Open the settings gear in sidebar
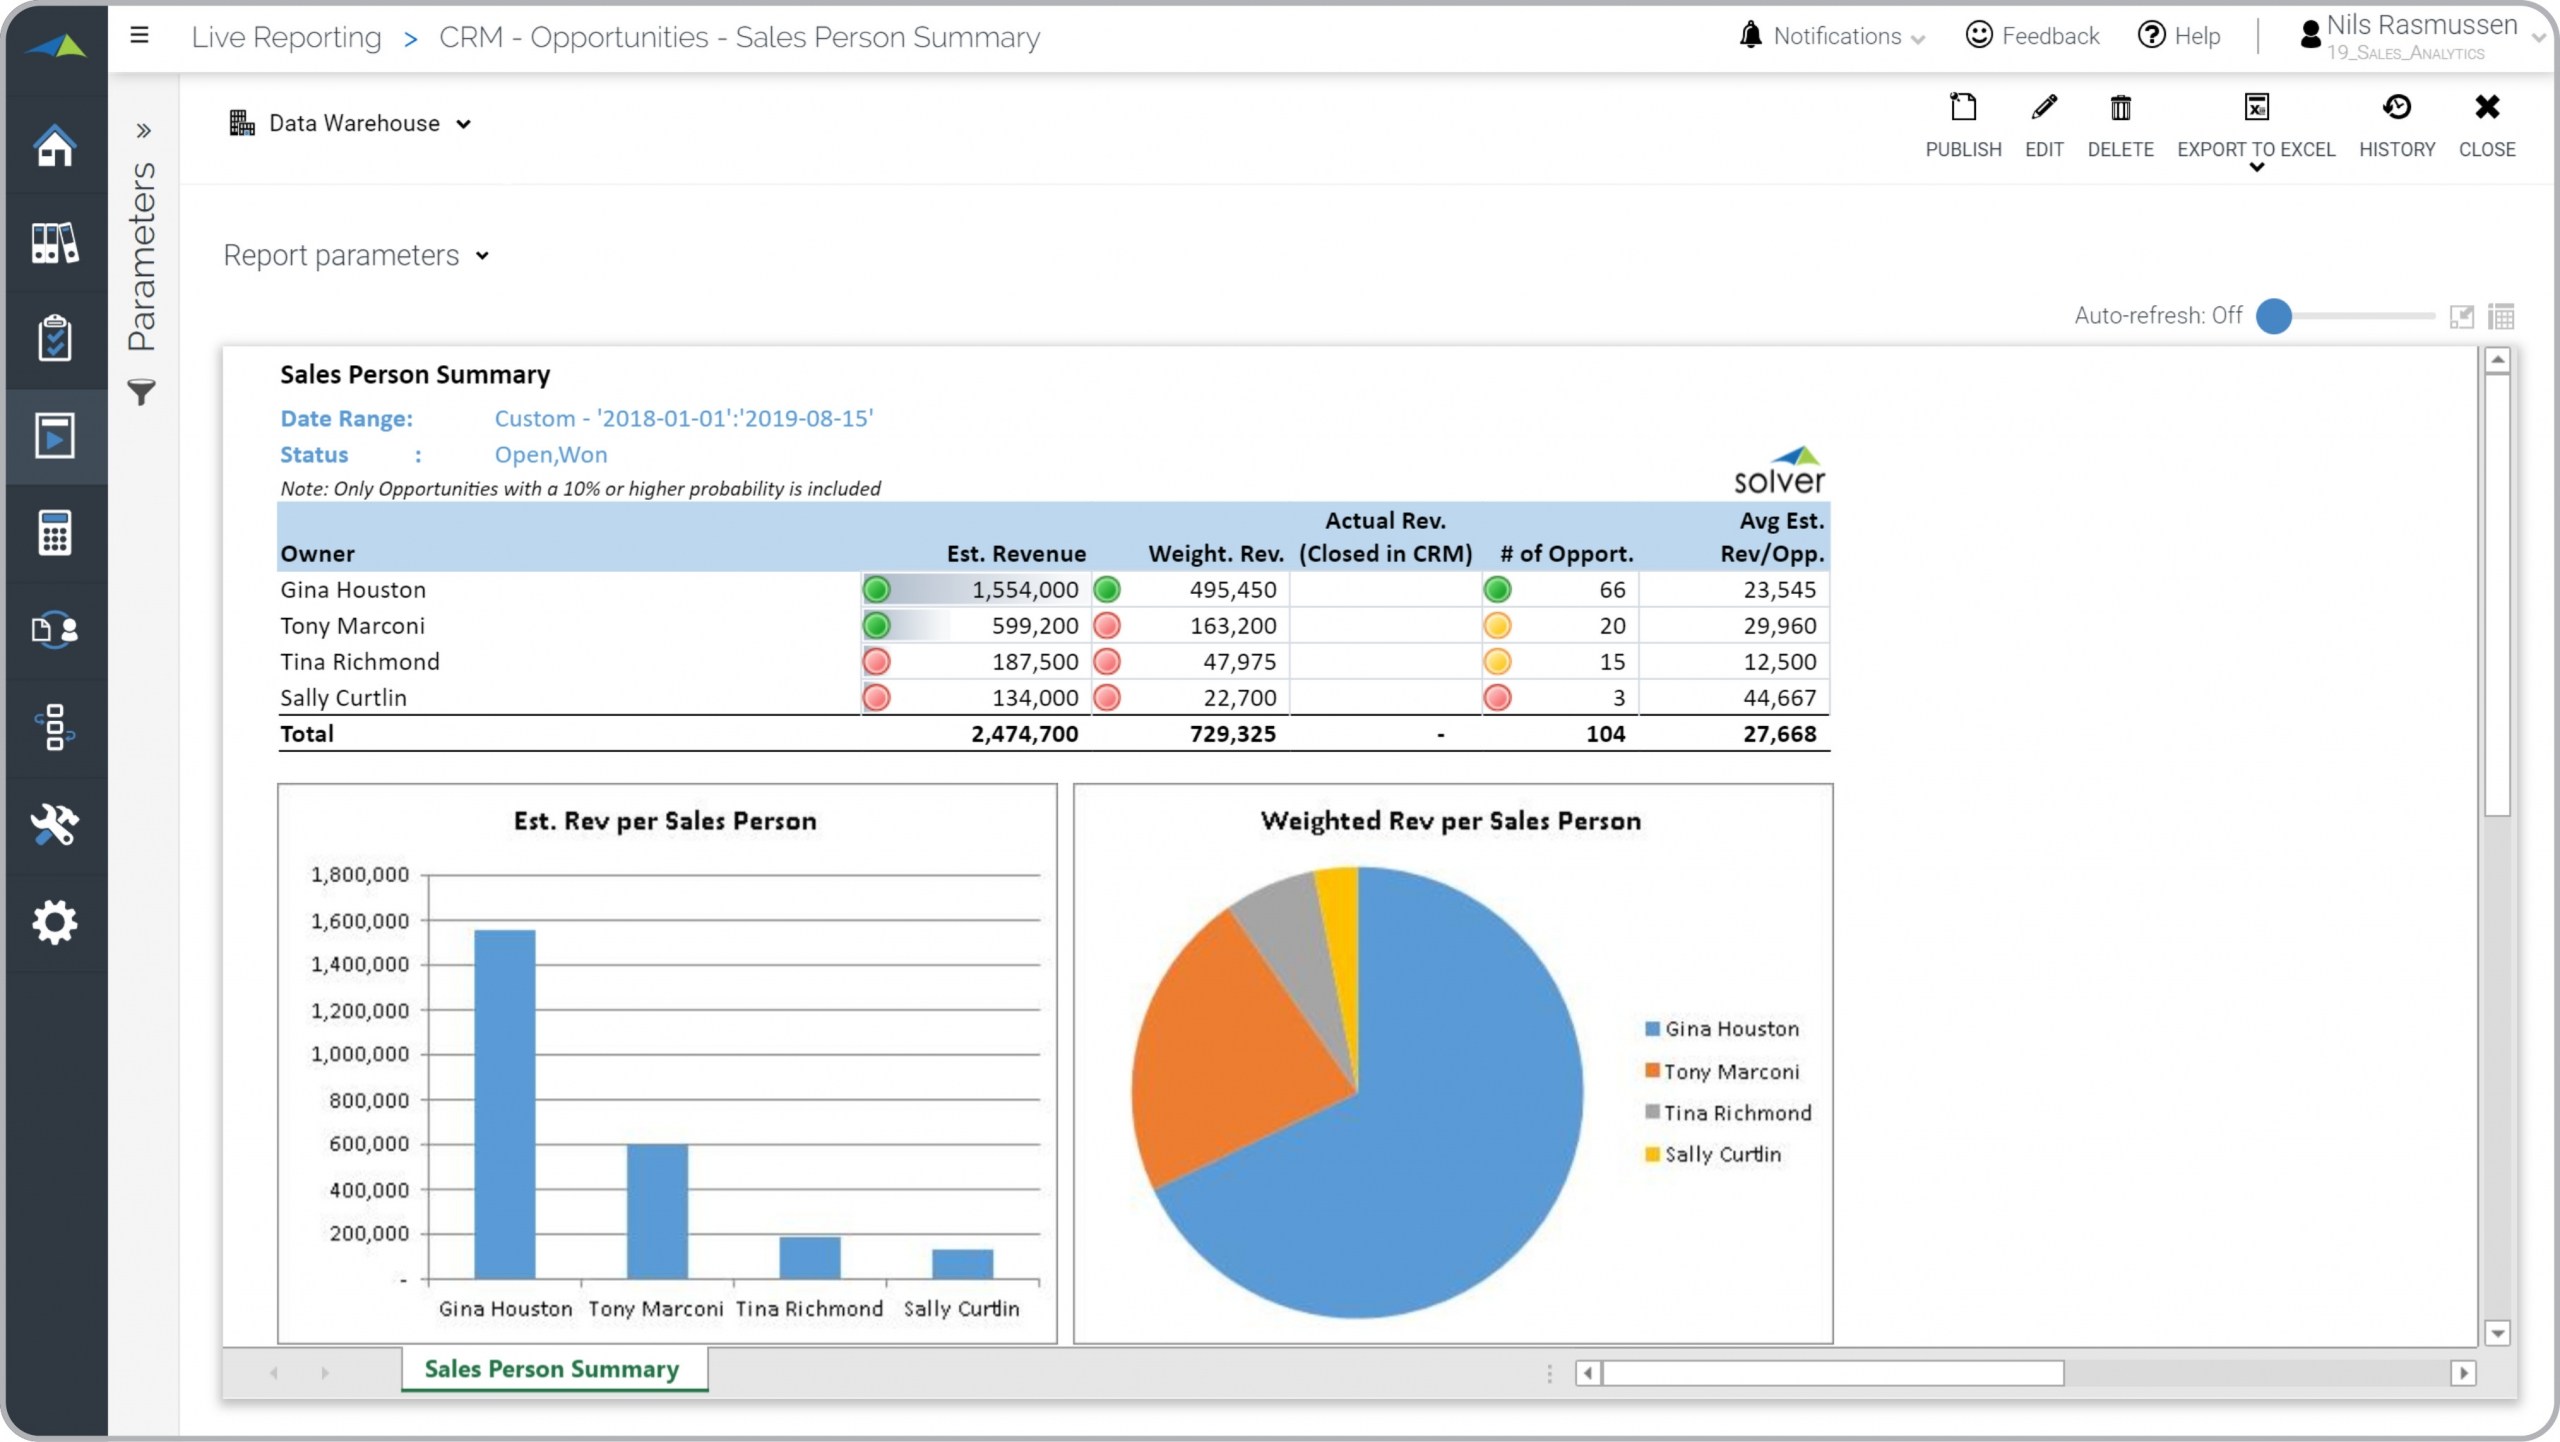2560x1442 pixels. pos(54,922)
